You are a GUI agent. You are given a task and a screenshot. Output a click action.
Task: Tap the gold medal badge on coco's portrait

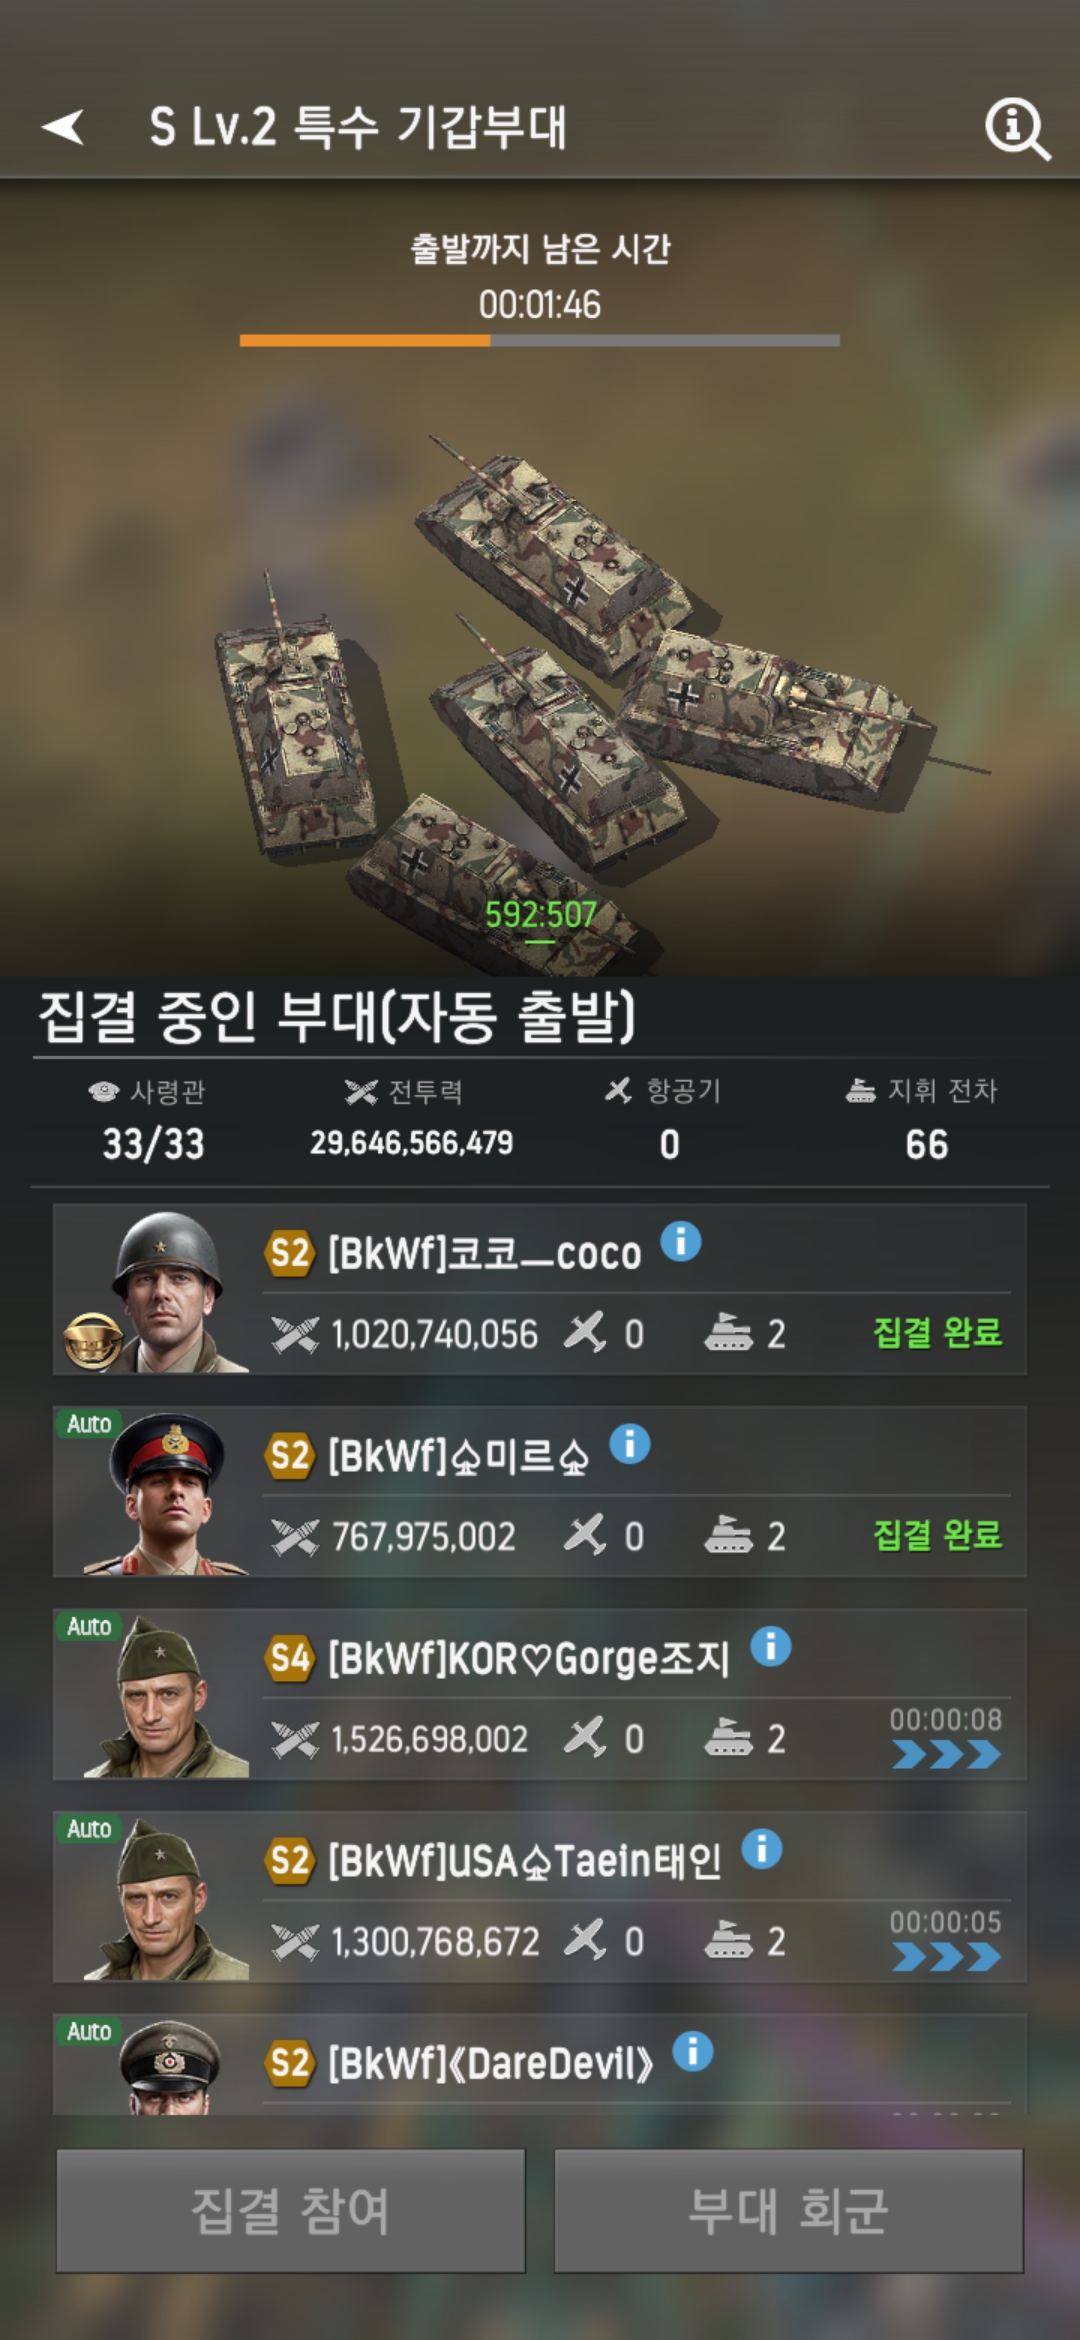(x=93, y=1341)
